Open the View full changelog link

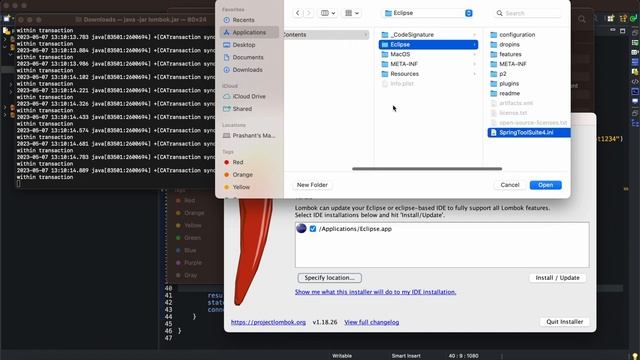pyautogui.click(x=371, y=322)
